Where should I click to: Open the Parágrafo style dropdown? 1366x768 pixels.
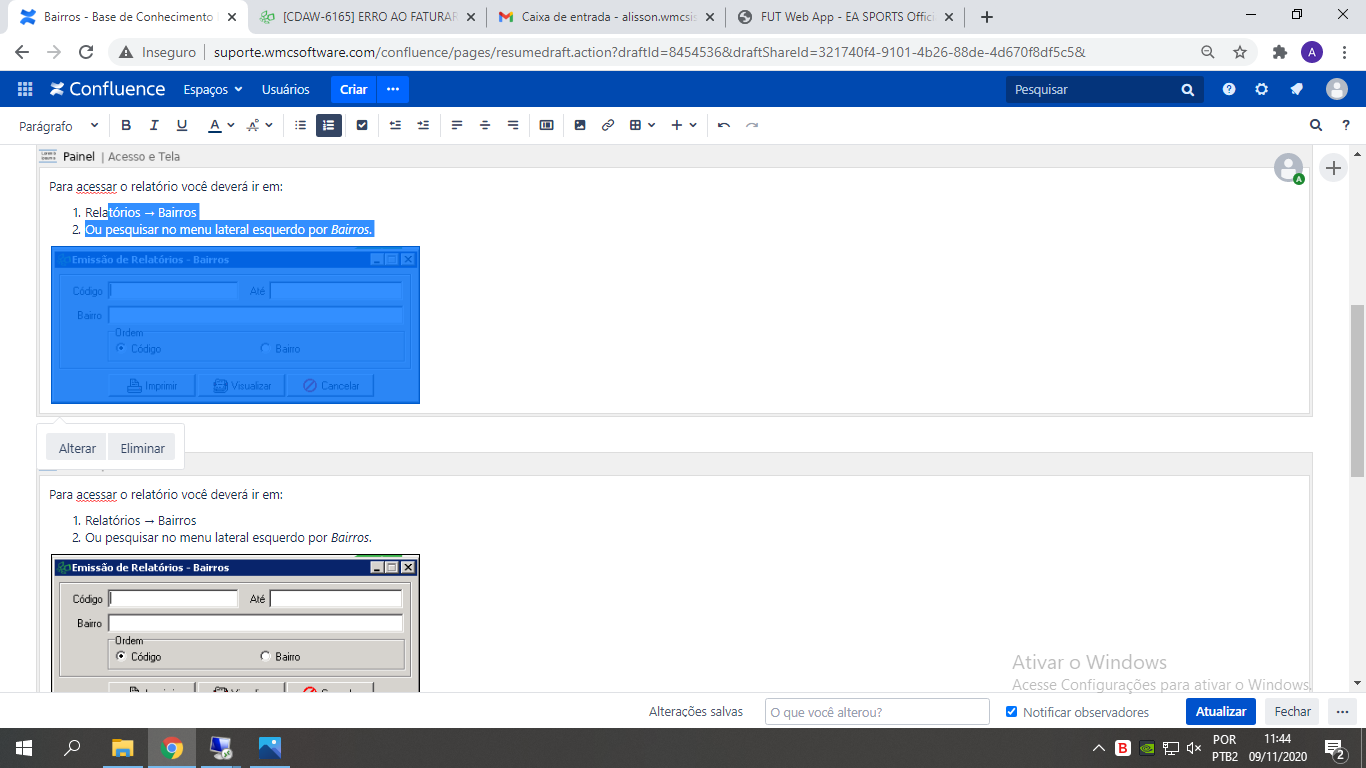59,126
